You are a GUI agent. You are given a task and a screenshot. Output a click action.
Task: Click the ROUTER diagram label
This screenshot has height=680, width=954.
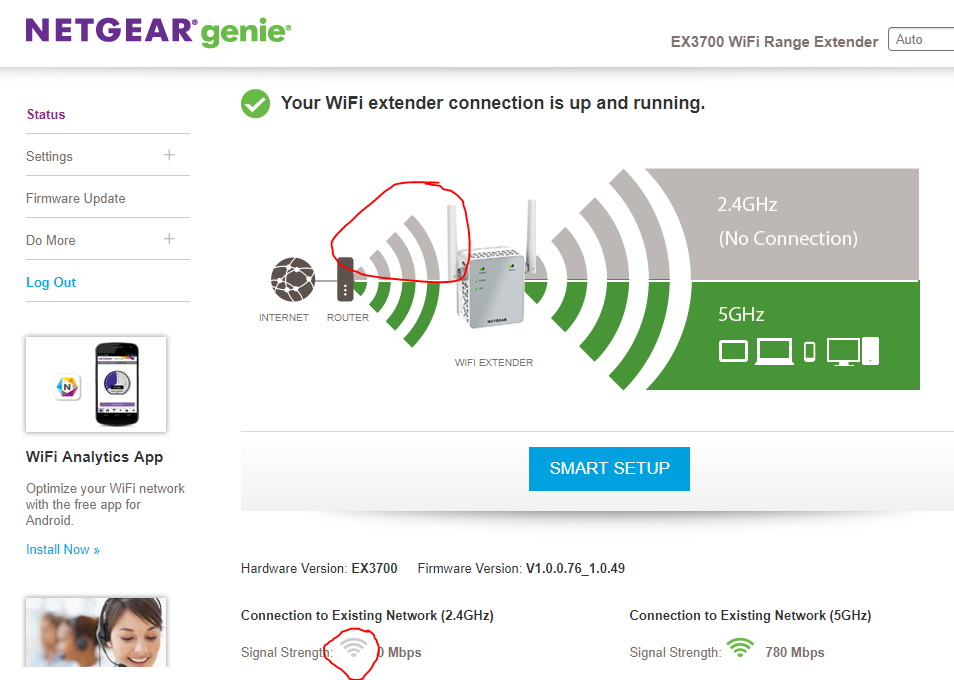pyautogui.click(x=347, y=317)
